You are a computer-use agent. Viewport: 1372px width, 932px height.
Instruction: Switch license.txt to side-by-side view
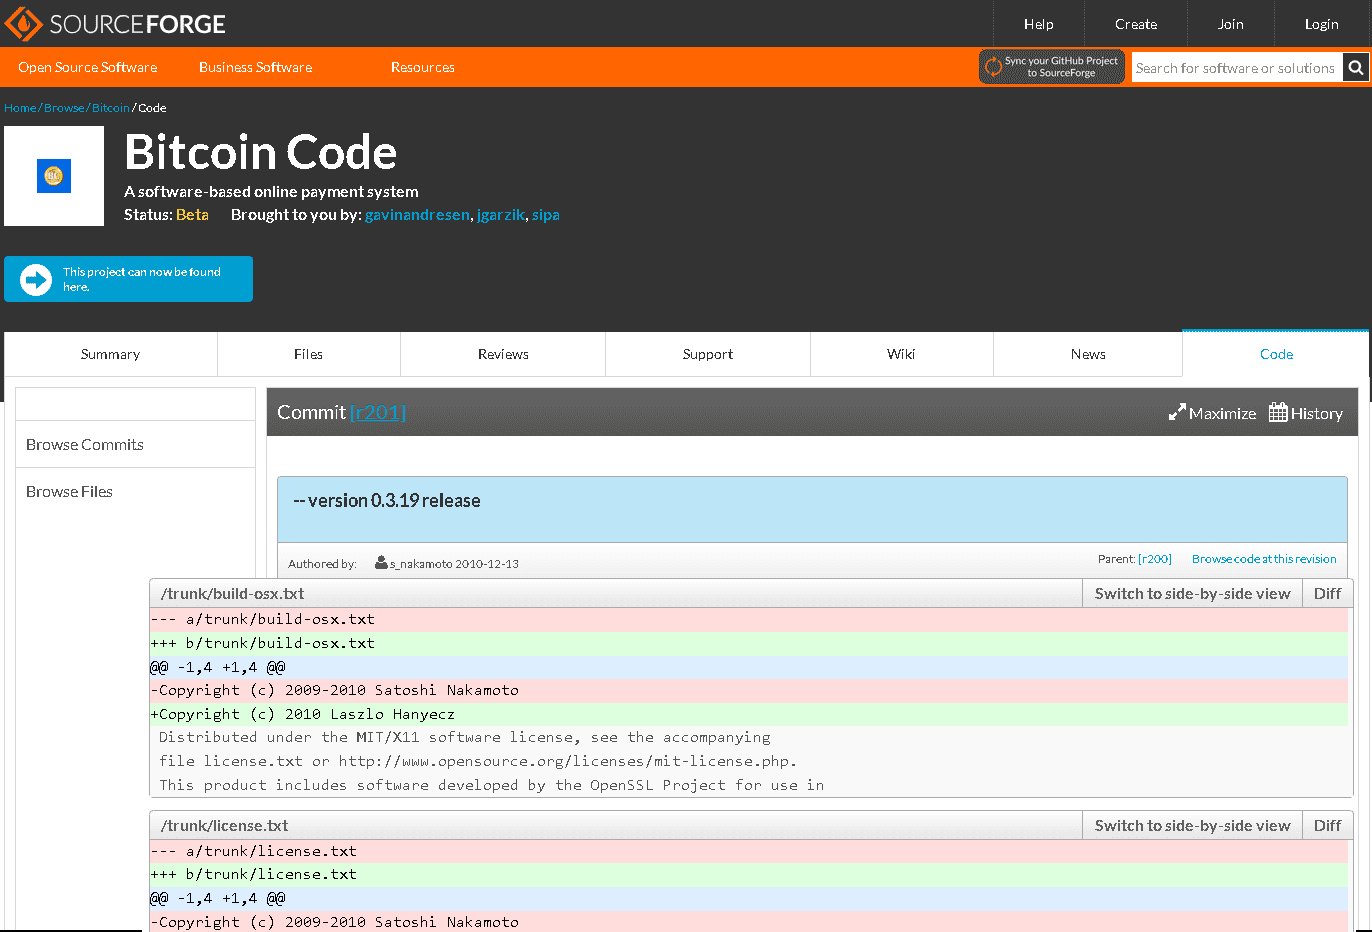pos(1192,825)
